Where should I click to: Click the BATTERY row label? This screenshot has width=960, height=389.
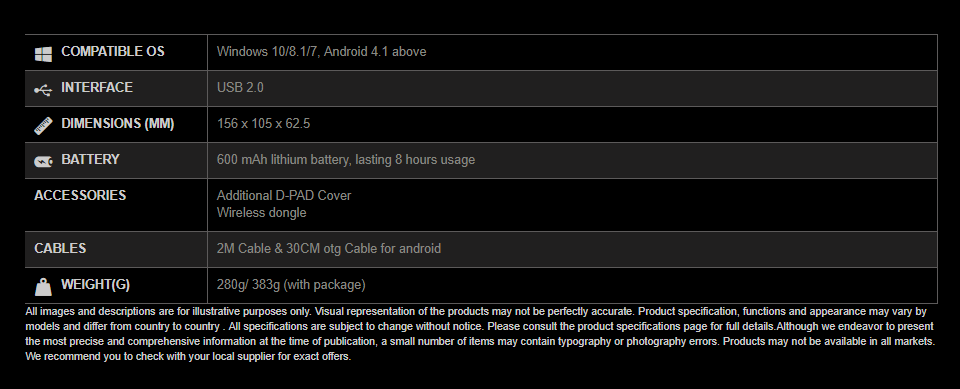point(90,159)
